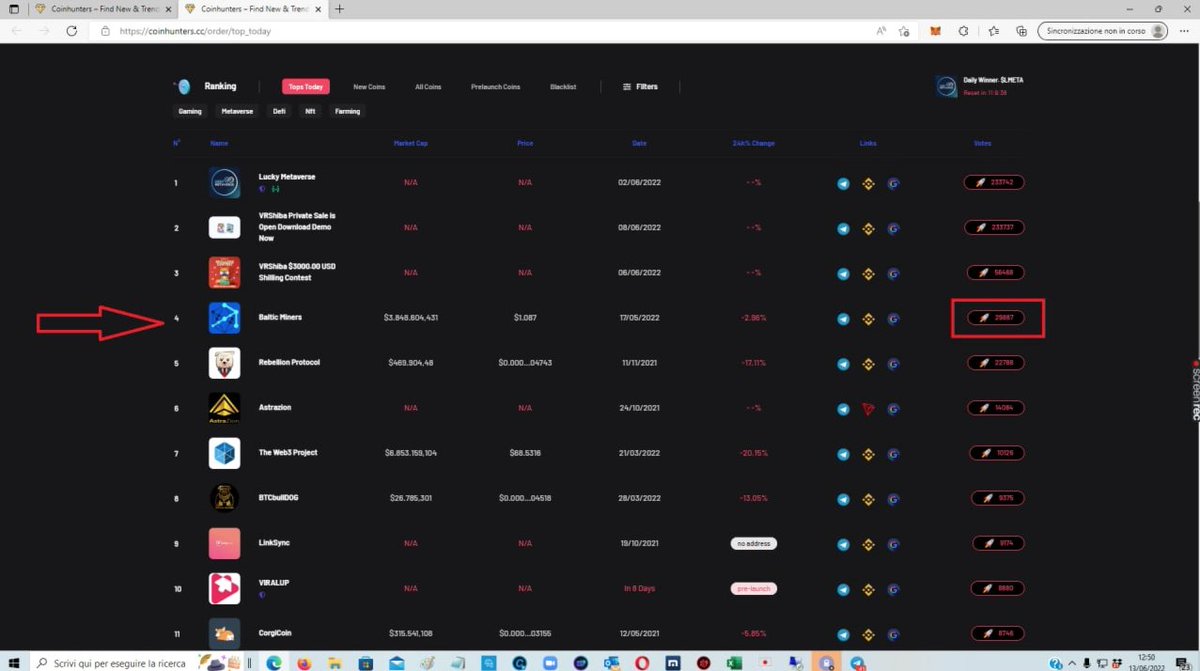The image size is (1200, 671).
Task: Click the Coinhunters logo beside Ranking
Action: coord(181,86)
